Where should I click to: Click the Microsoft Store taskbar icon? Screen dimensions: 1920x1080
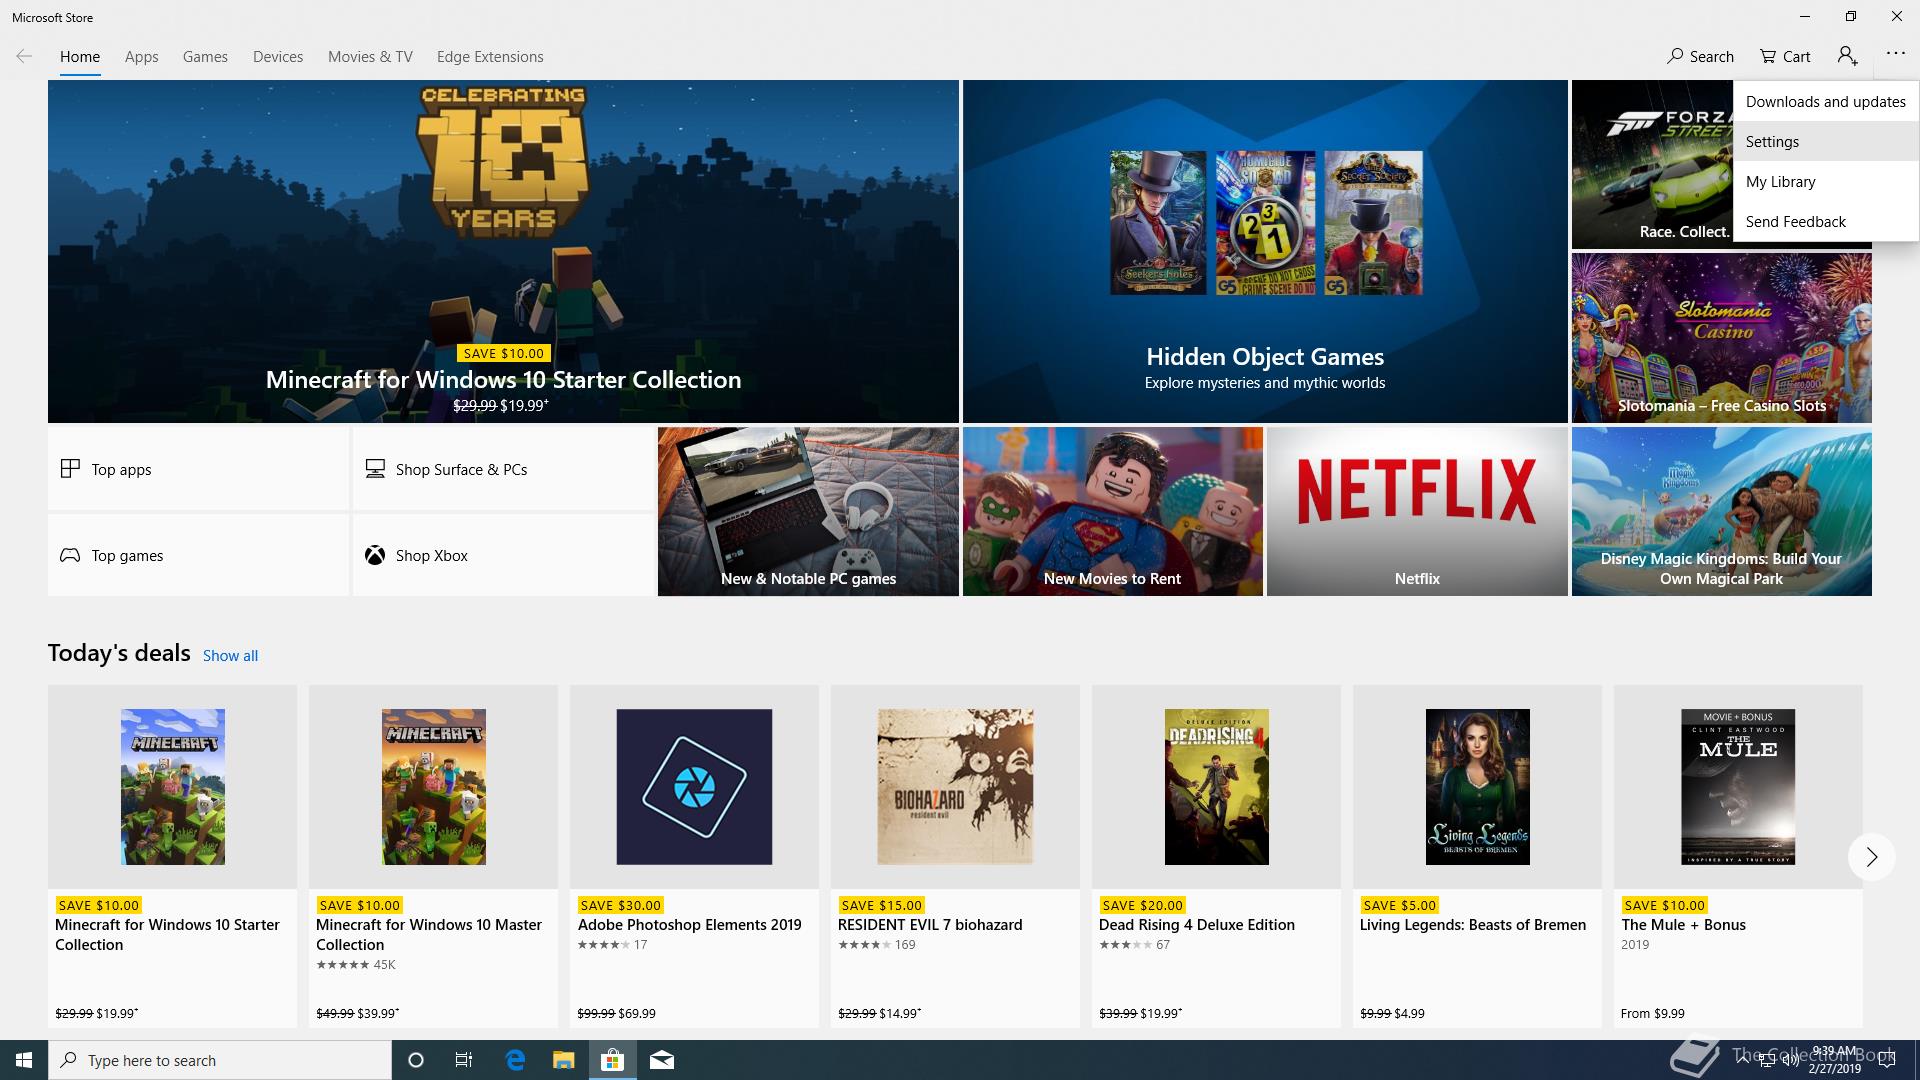612,1060
